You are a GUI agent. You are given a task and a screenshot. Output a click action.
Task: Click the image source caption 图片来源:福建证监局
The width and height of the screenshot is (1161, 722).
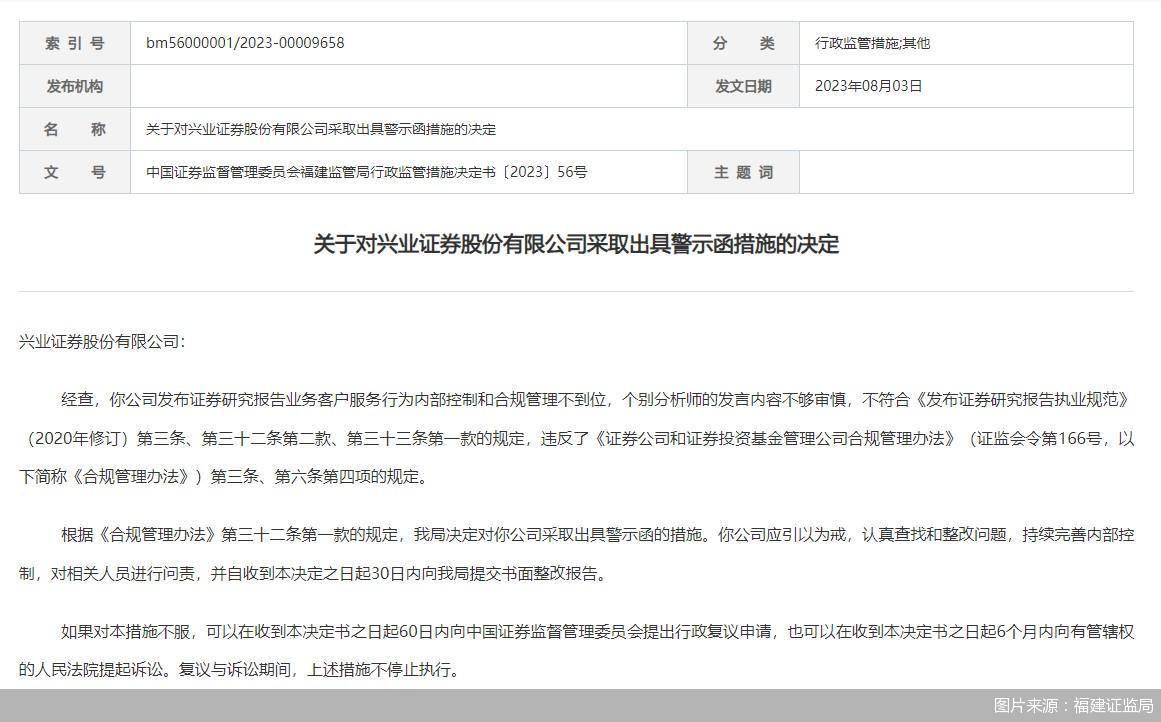[x=1074, y=705]
